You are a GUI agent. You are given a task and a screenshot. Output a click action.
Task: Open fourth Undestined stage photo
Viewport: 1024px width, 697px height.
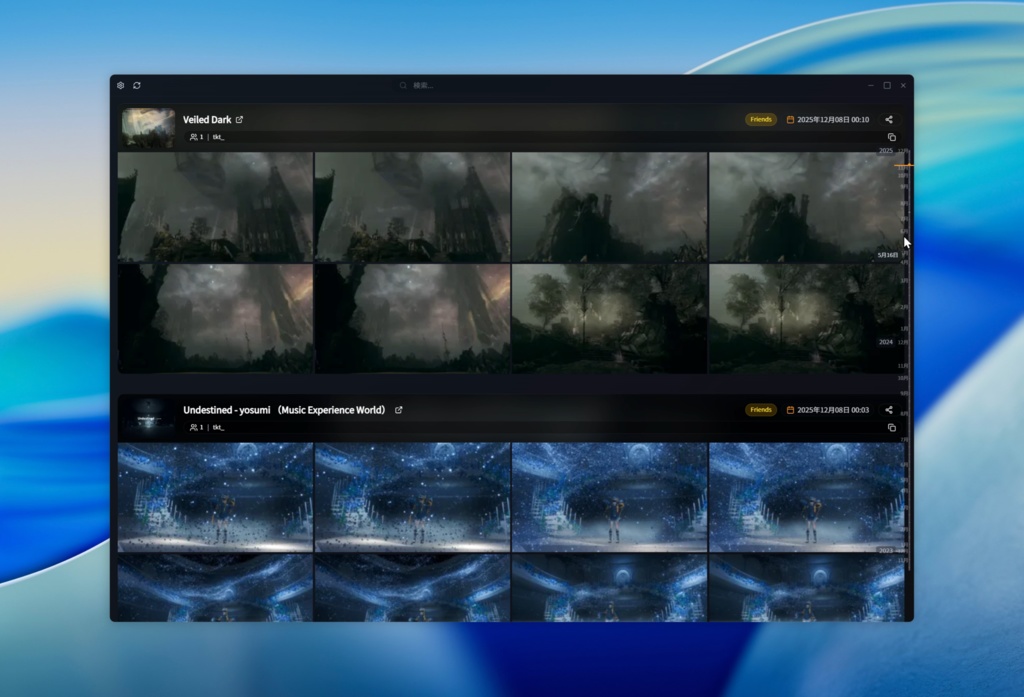tap(807, 498)
